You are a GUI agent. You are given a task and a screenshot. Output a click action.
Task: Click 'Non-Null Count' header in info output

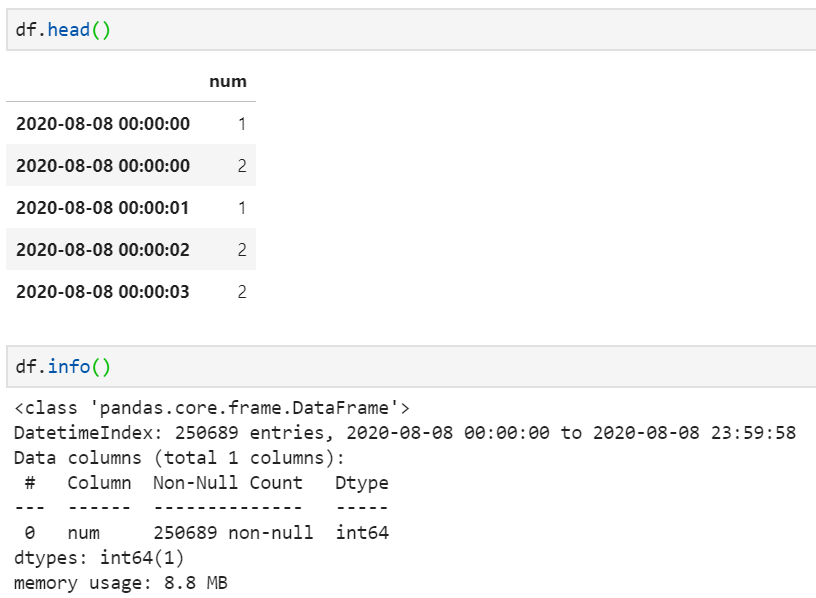[227, 482]
